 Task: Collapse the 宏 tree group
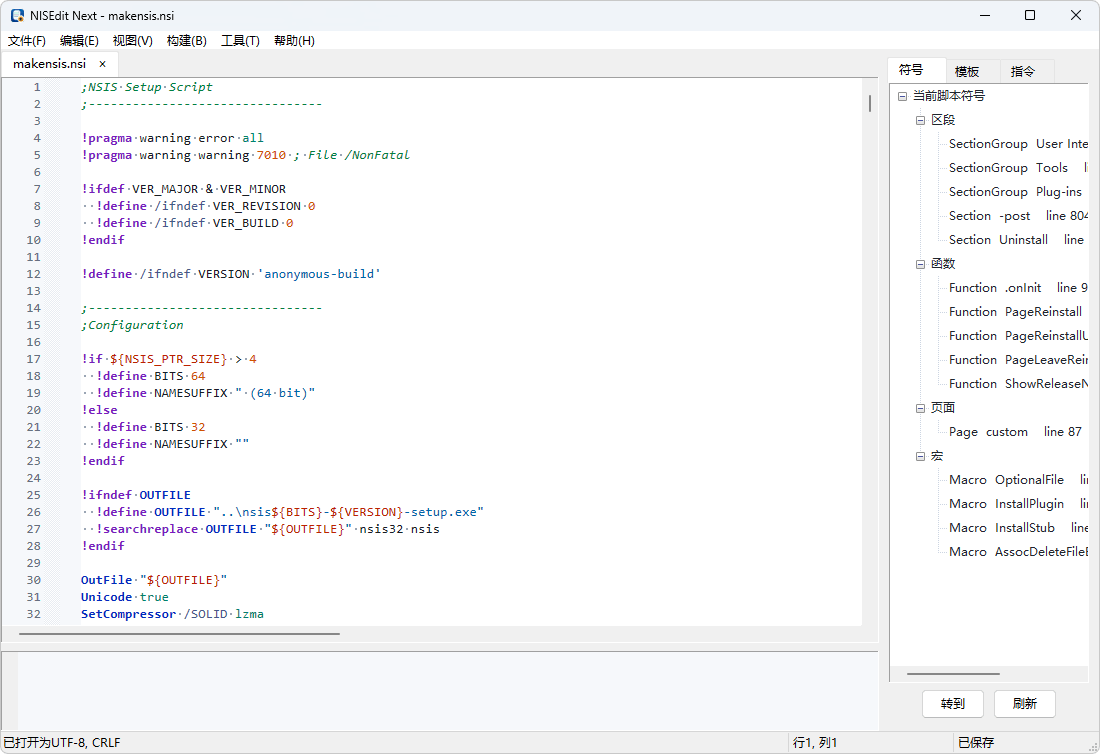click(920, 456)
